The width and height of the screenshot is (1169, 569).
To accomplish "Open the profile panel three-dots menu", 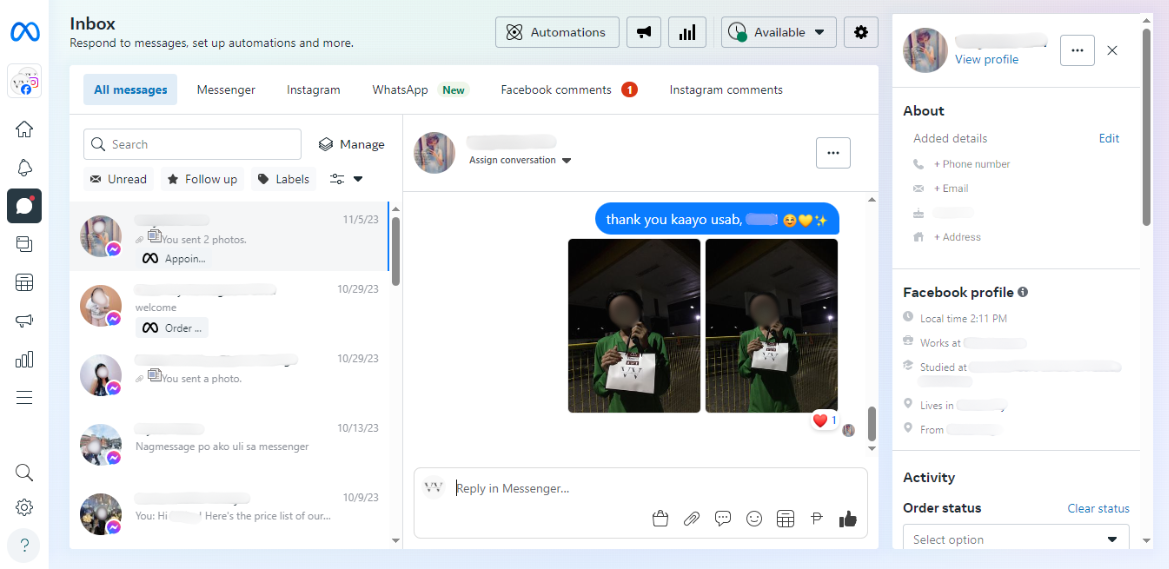I will click(x=1077, y=50).
